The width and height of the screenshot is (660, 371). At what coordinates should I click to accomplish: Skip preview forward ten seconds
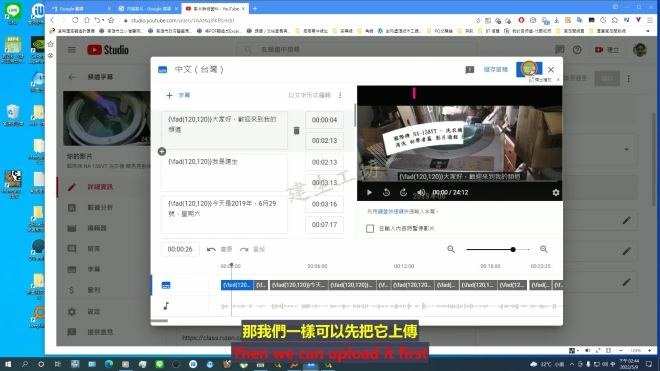pos(403,192)
